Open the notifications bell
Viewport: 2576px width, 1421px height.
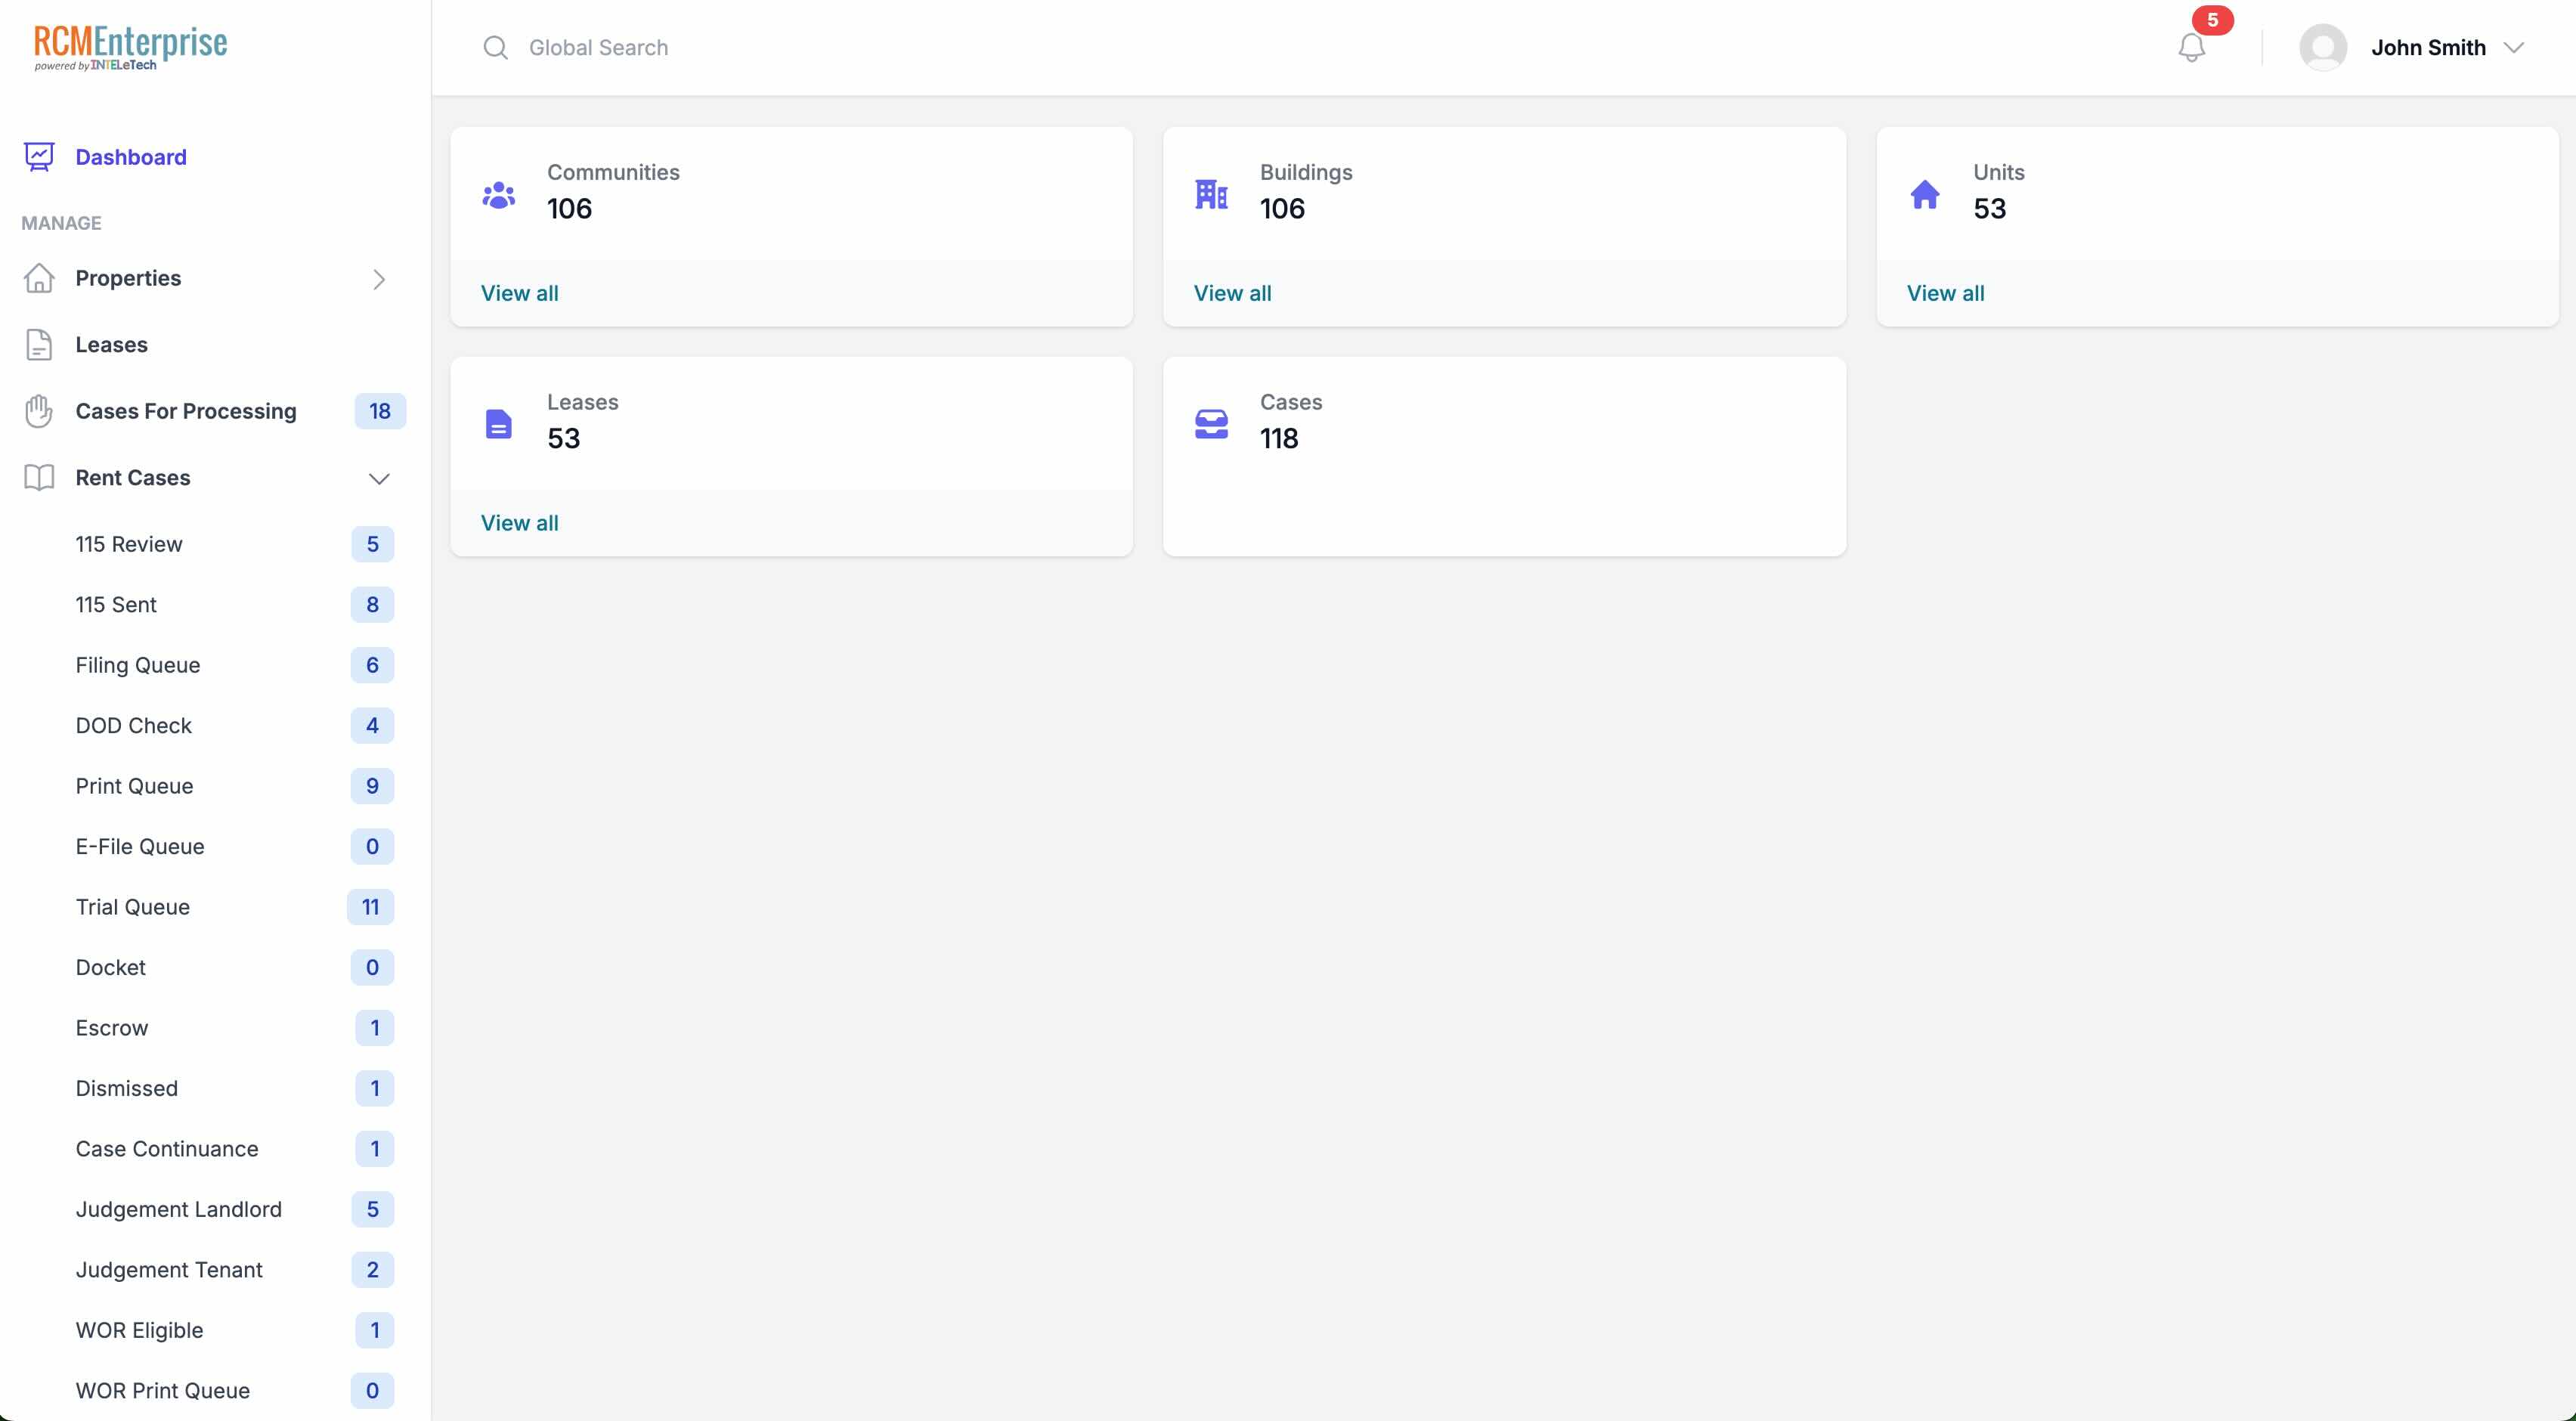2192,47
